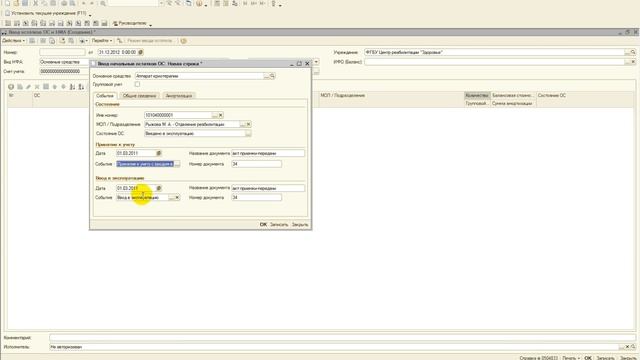Open calendar next to document date 31.12.2012

tap(141, 52)
